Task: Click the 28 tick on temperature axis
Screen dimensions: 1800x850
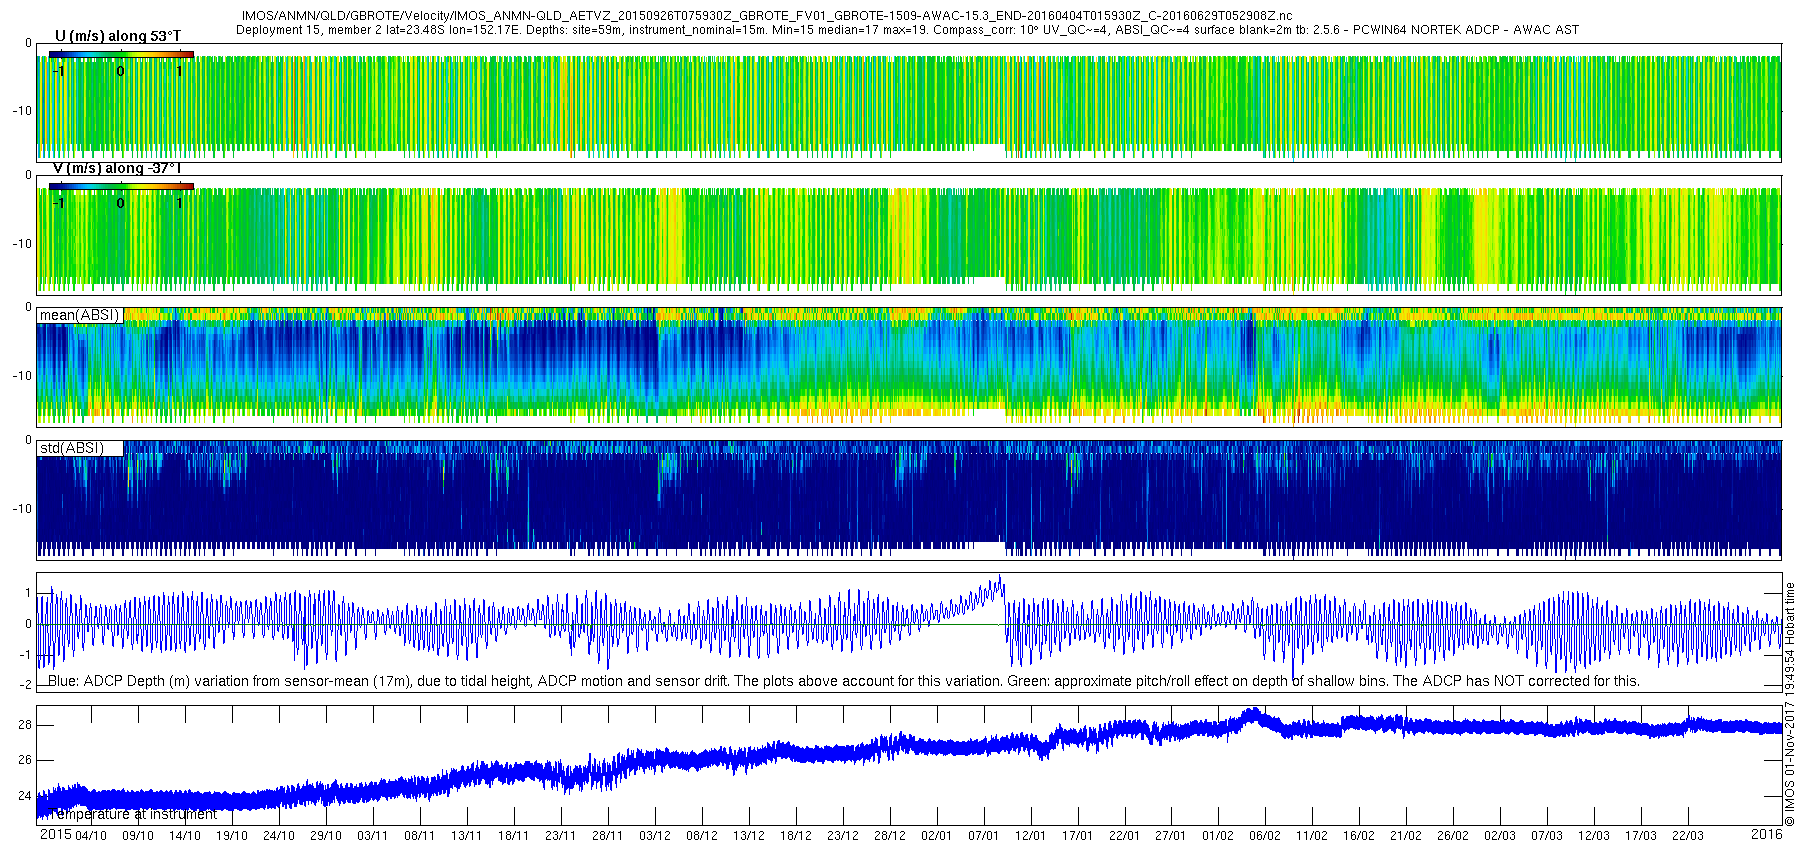Action: click(25, 725)
